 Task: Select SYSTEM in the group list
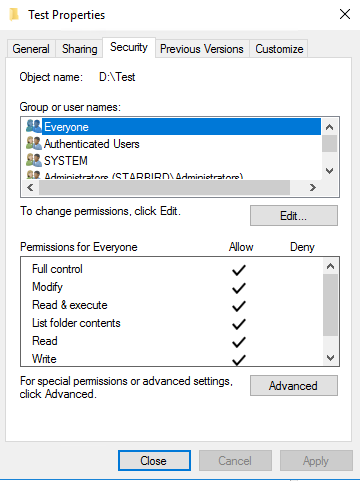click(66, 161)
